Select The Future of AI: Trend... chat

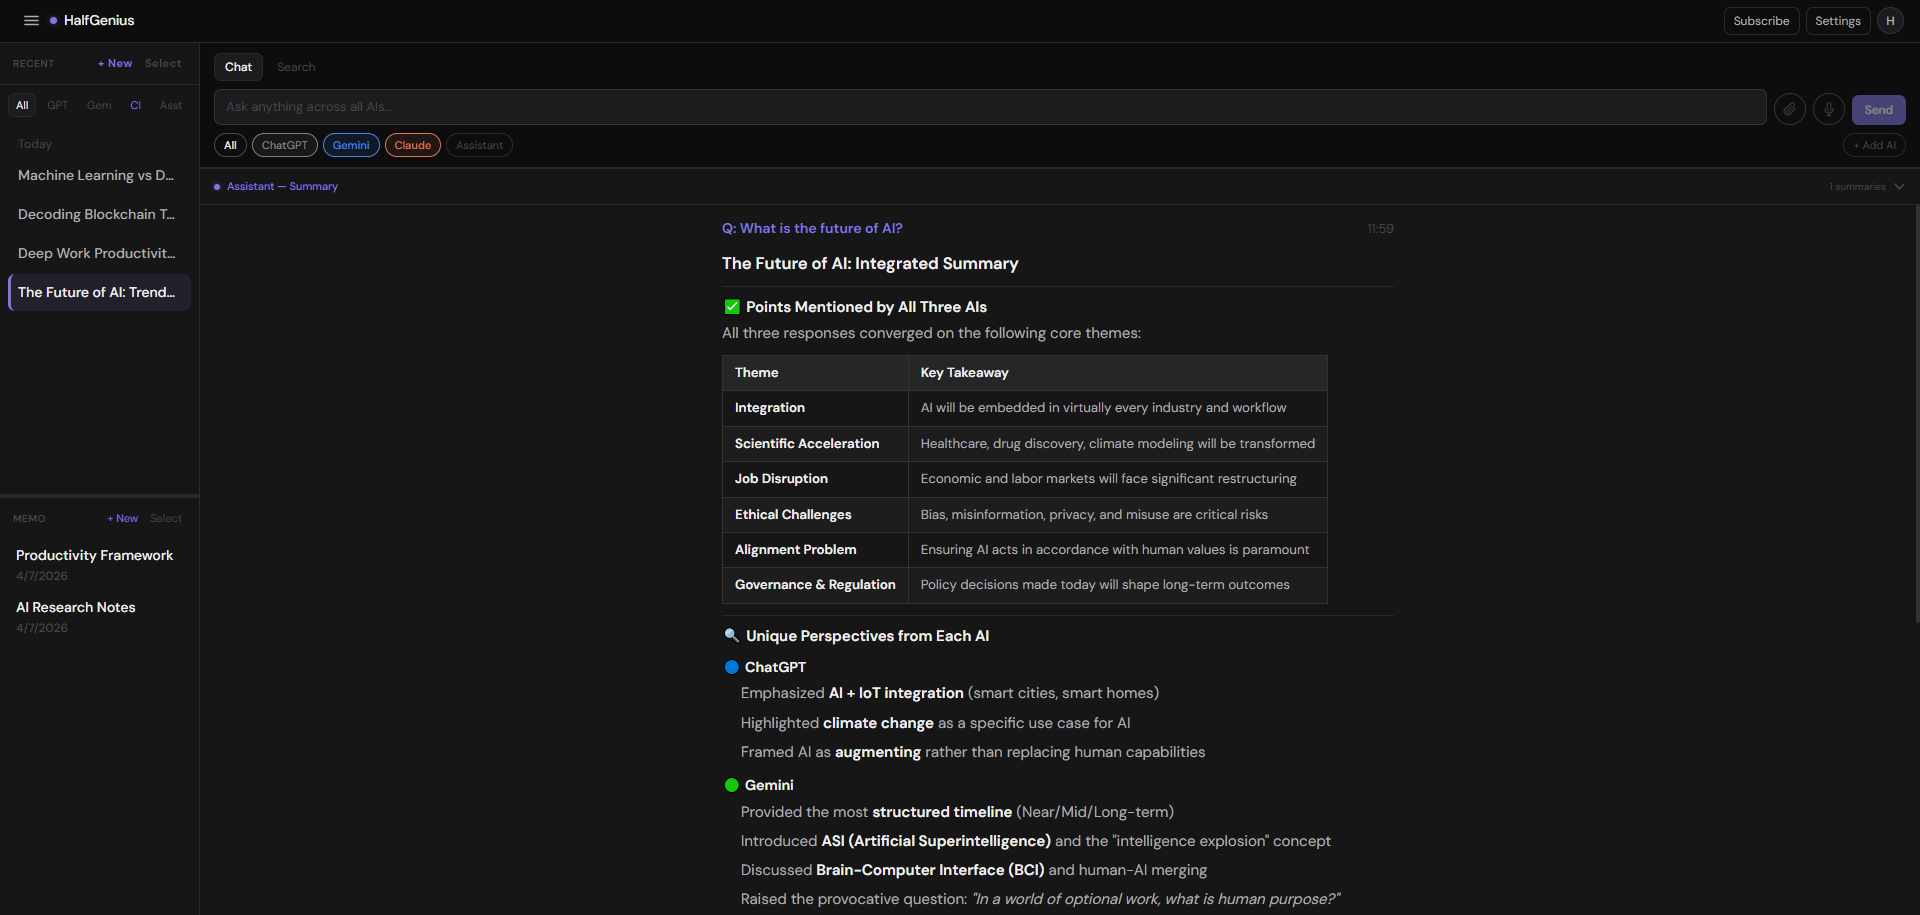[x=99, y=292]
